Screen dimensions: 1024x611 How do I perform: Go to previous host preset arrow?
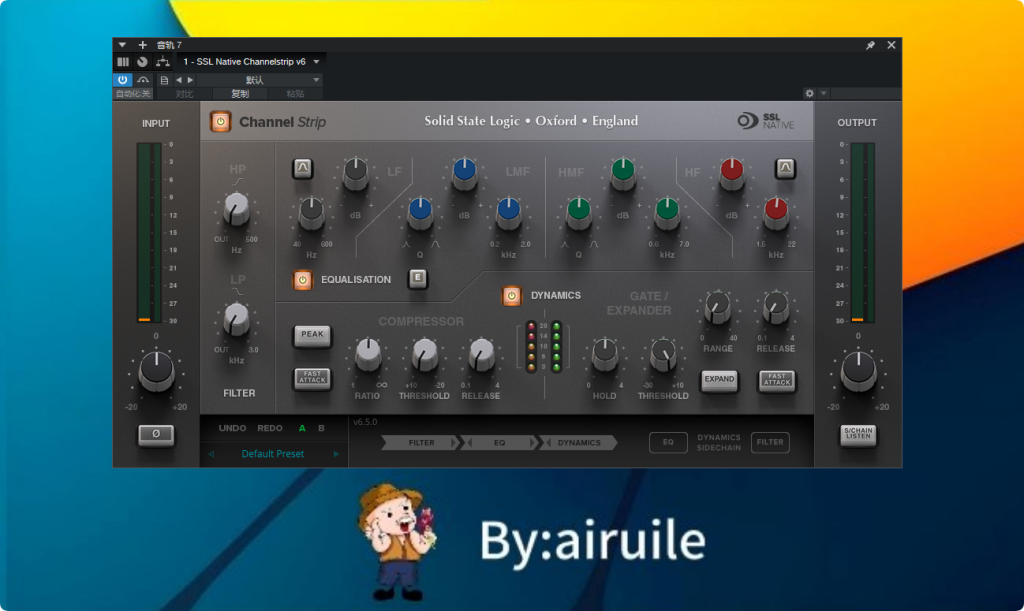pos(178,80)
